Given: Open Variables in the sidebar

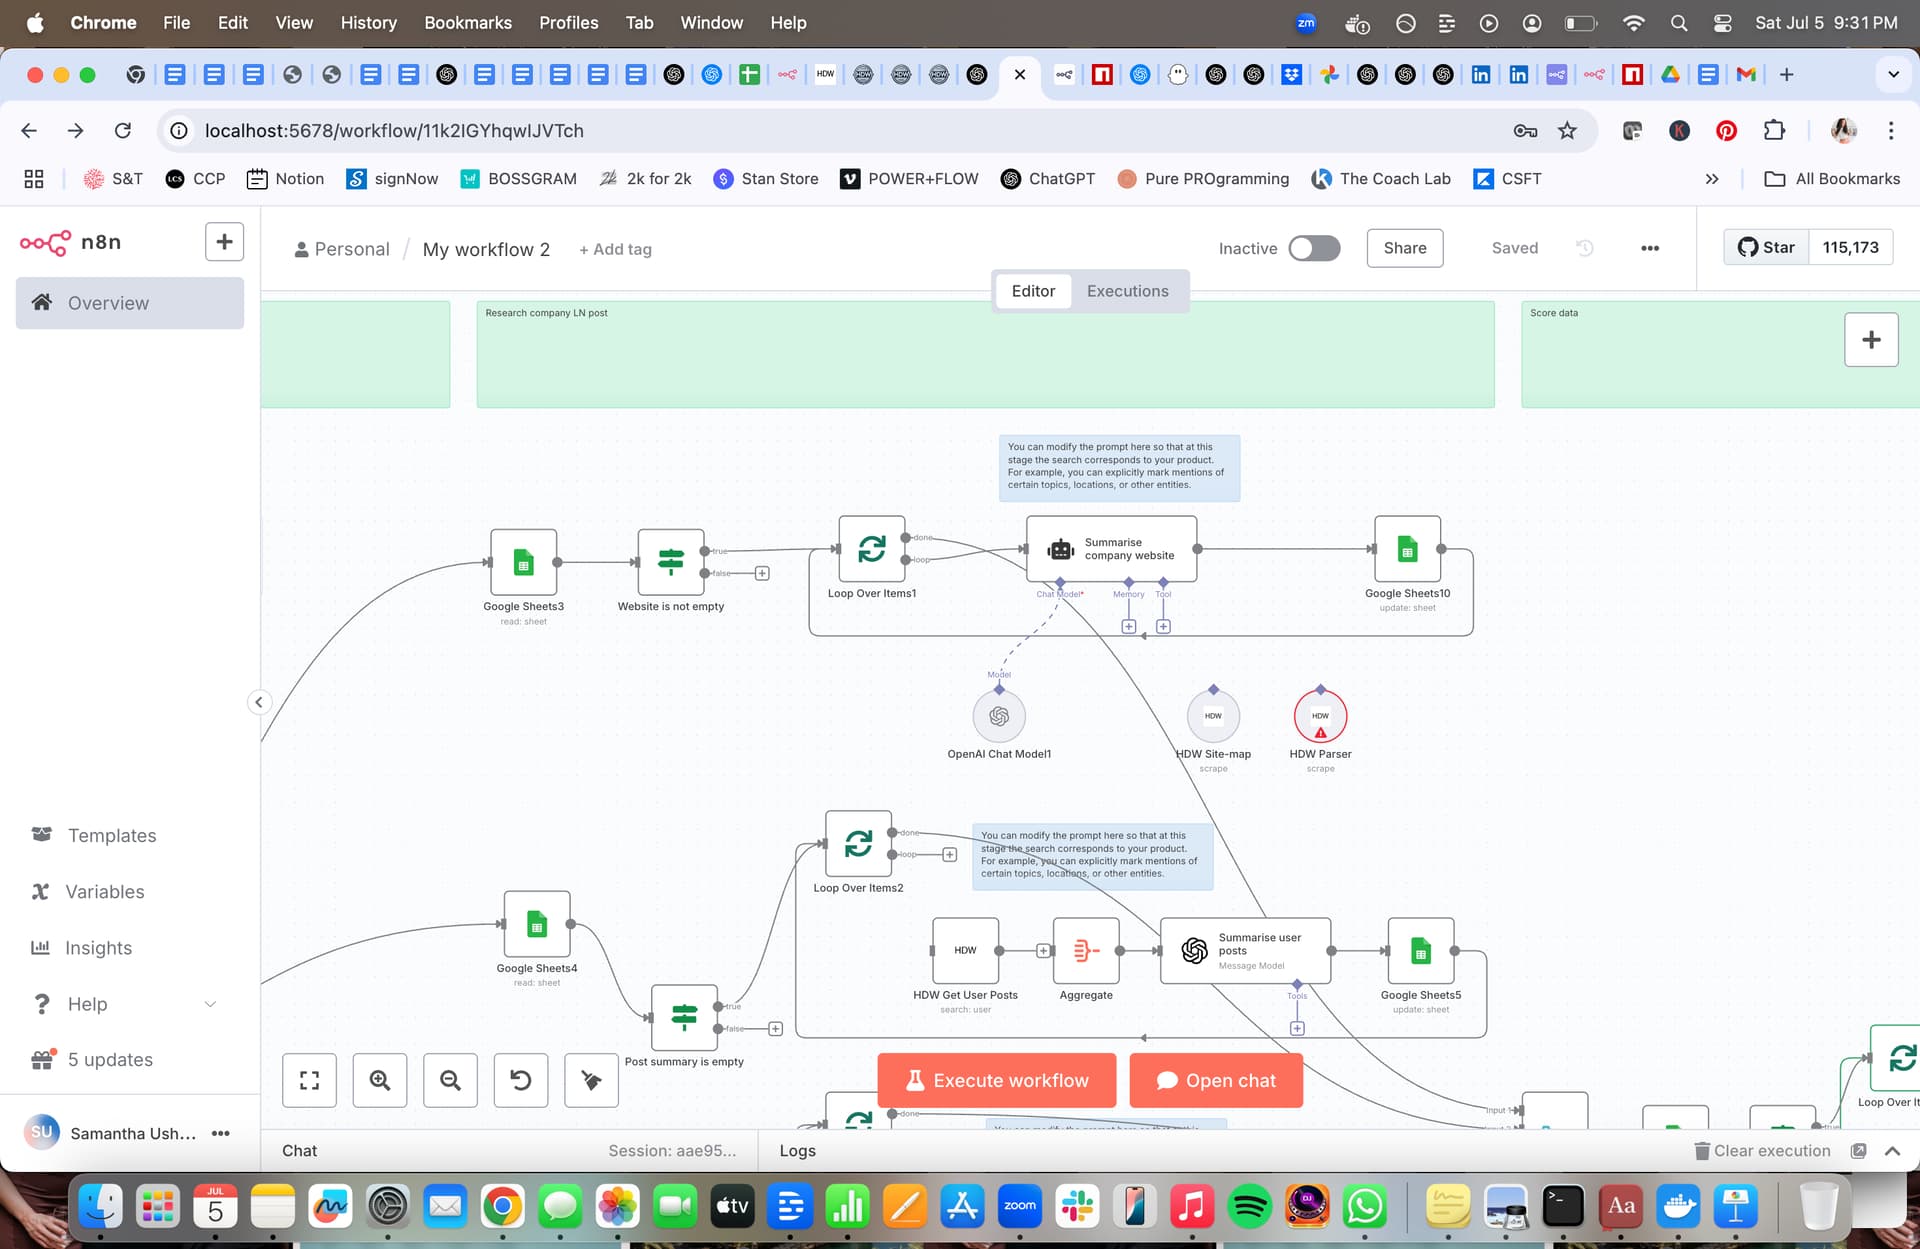Looking at the screenshot, I should [x=105, y=891].
